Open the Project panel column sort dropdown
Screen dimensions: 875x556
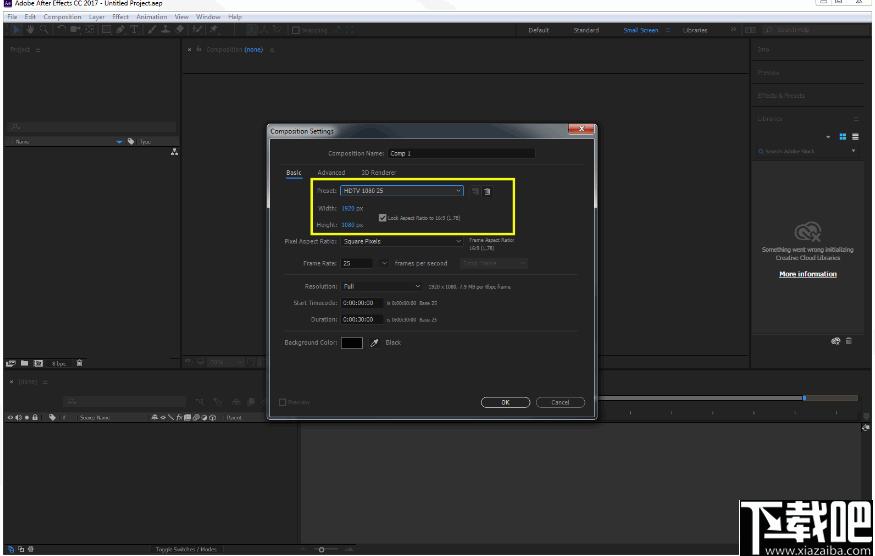coord(119,142)
